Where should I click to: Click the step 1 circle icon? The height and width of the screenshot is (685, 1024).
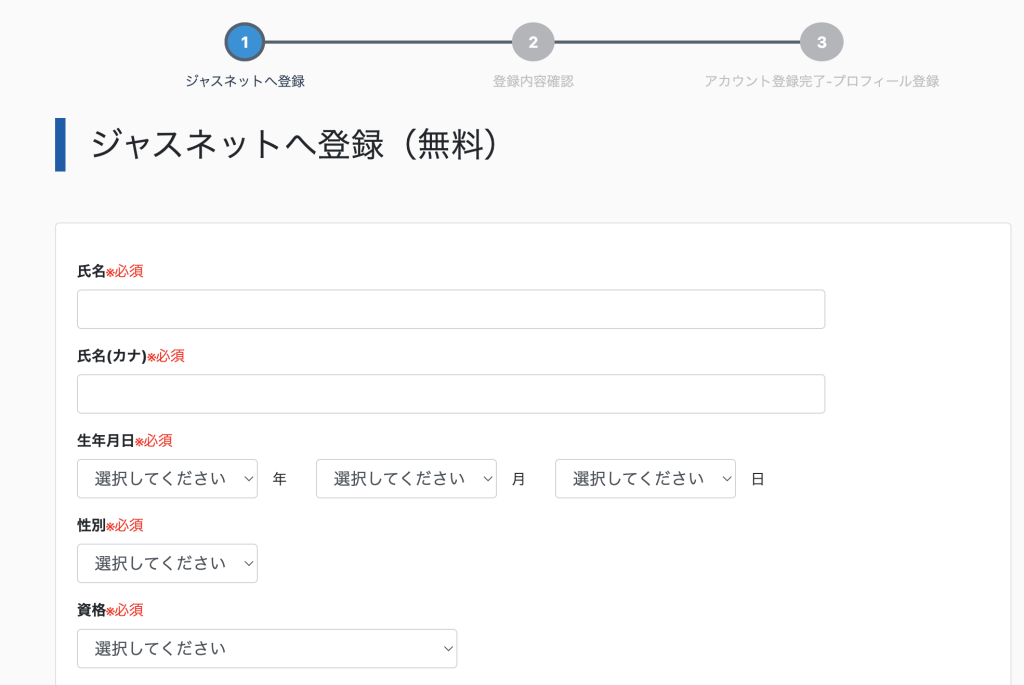[x=245, y=42]
